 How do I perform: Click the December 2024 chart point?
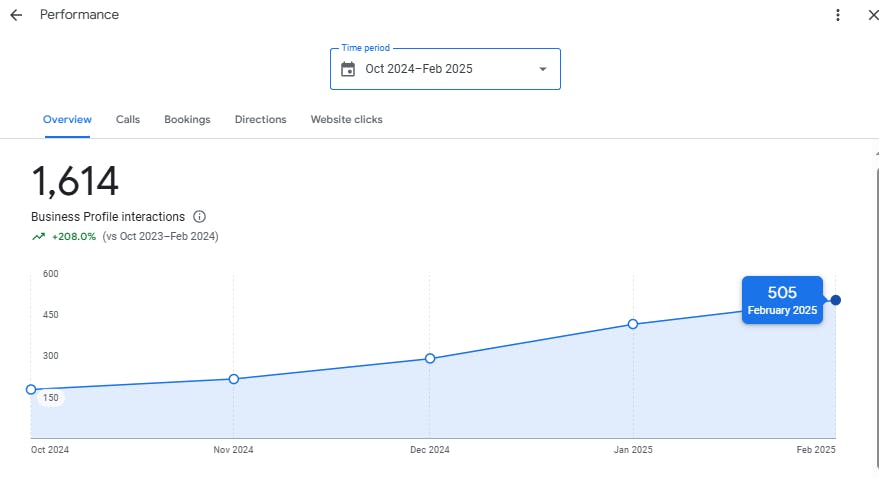(430, 358)
